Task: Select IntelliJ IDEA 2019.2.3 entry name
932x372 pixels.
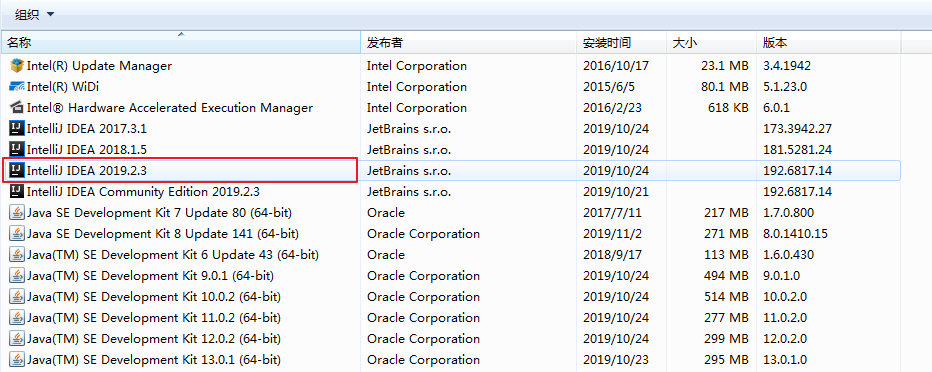Action: (87, 171)
